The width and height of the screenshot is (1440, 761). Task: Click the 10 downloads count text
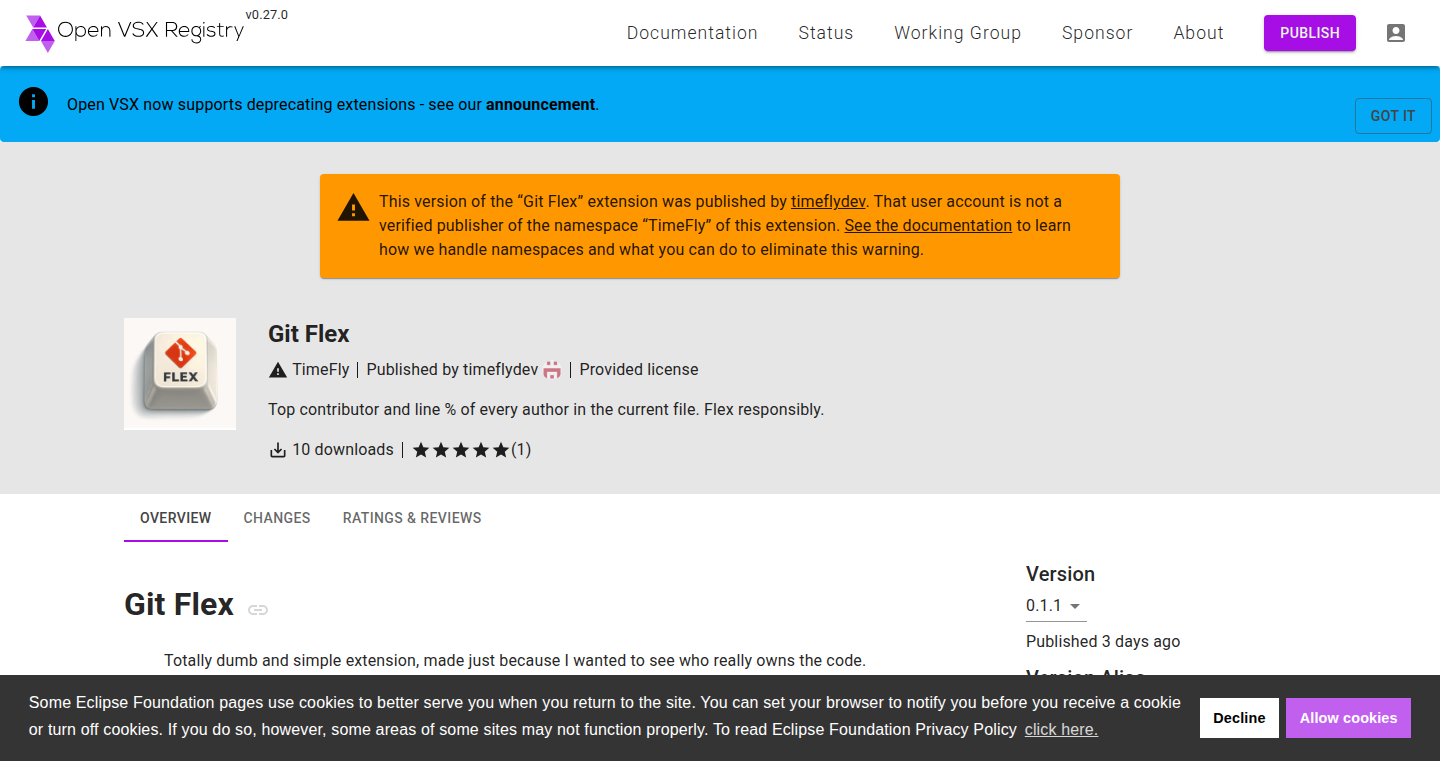pos(343,450)
